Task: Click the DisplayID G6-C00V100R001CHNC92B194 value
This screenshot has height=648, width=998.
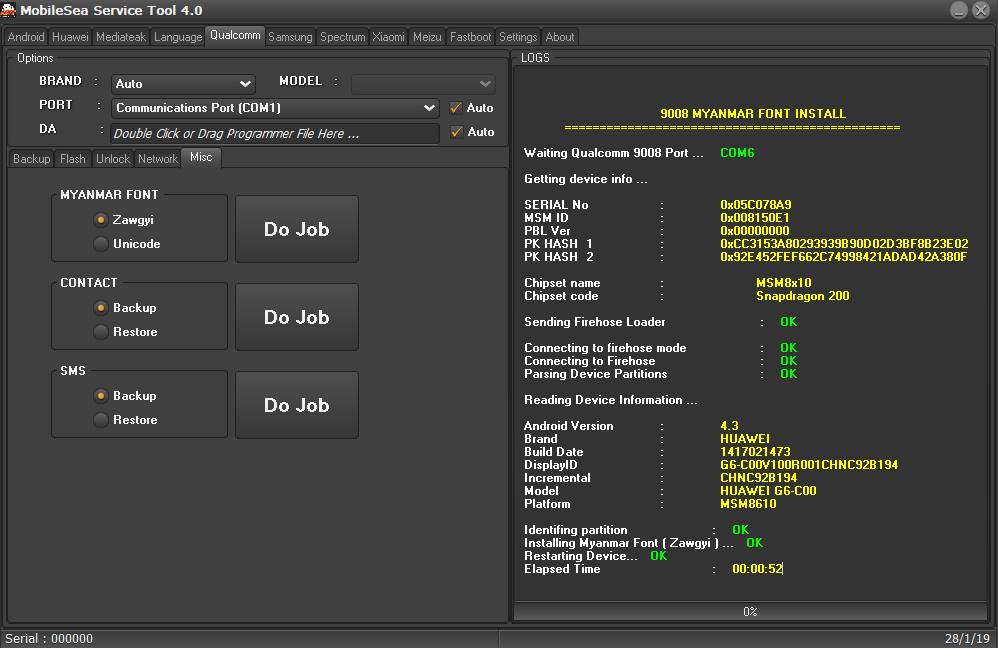Action: 809,465
